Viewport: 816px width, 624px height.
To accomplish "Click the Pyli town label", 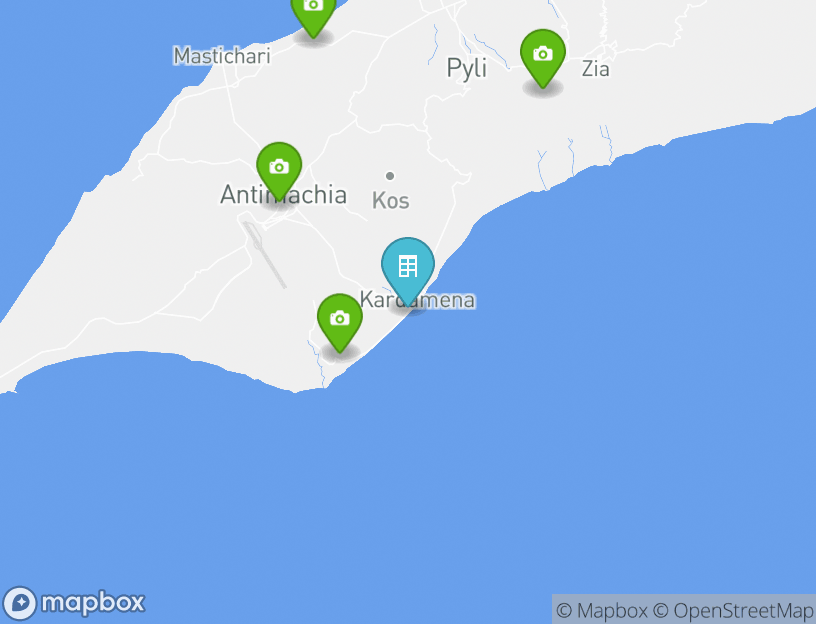I will 467,68.
